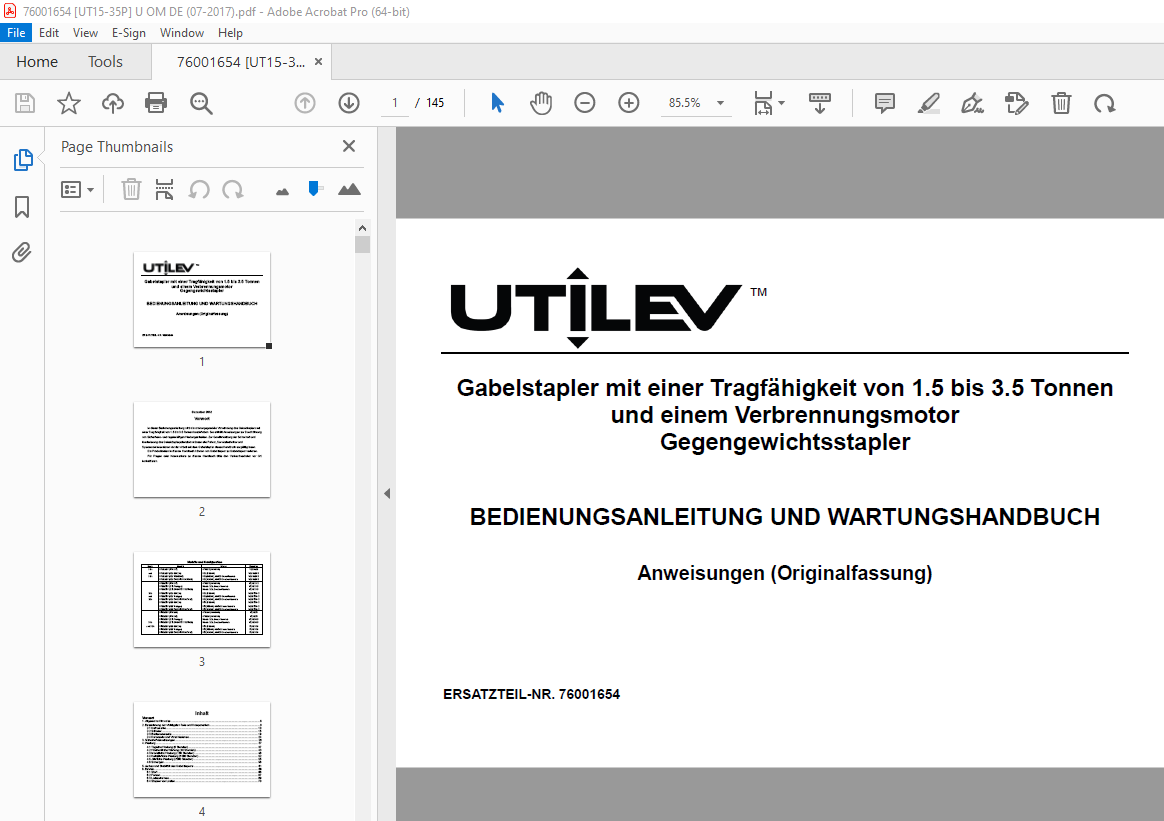Reduce thumbnail size small mountain icon
Viewport: 1164px width, 821px height.
(282, 192)
